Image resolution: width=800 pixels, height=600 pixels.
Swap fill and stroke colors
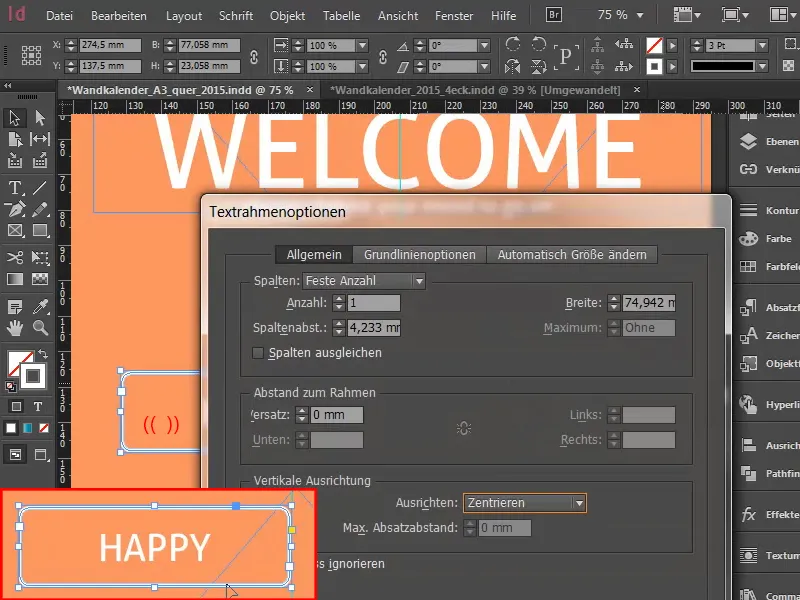[42, 354]
